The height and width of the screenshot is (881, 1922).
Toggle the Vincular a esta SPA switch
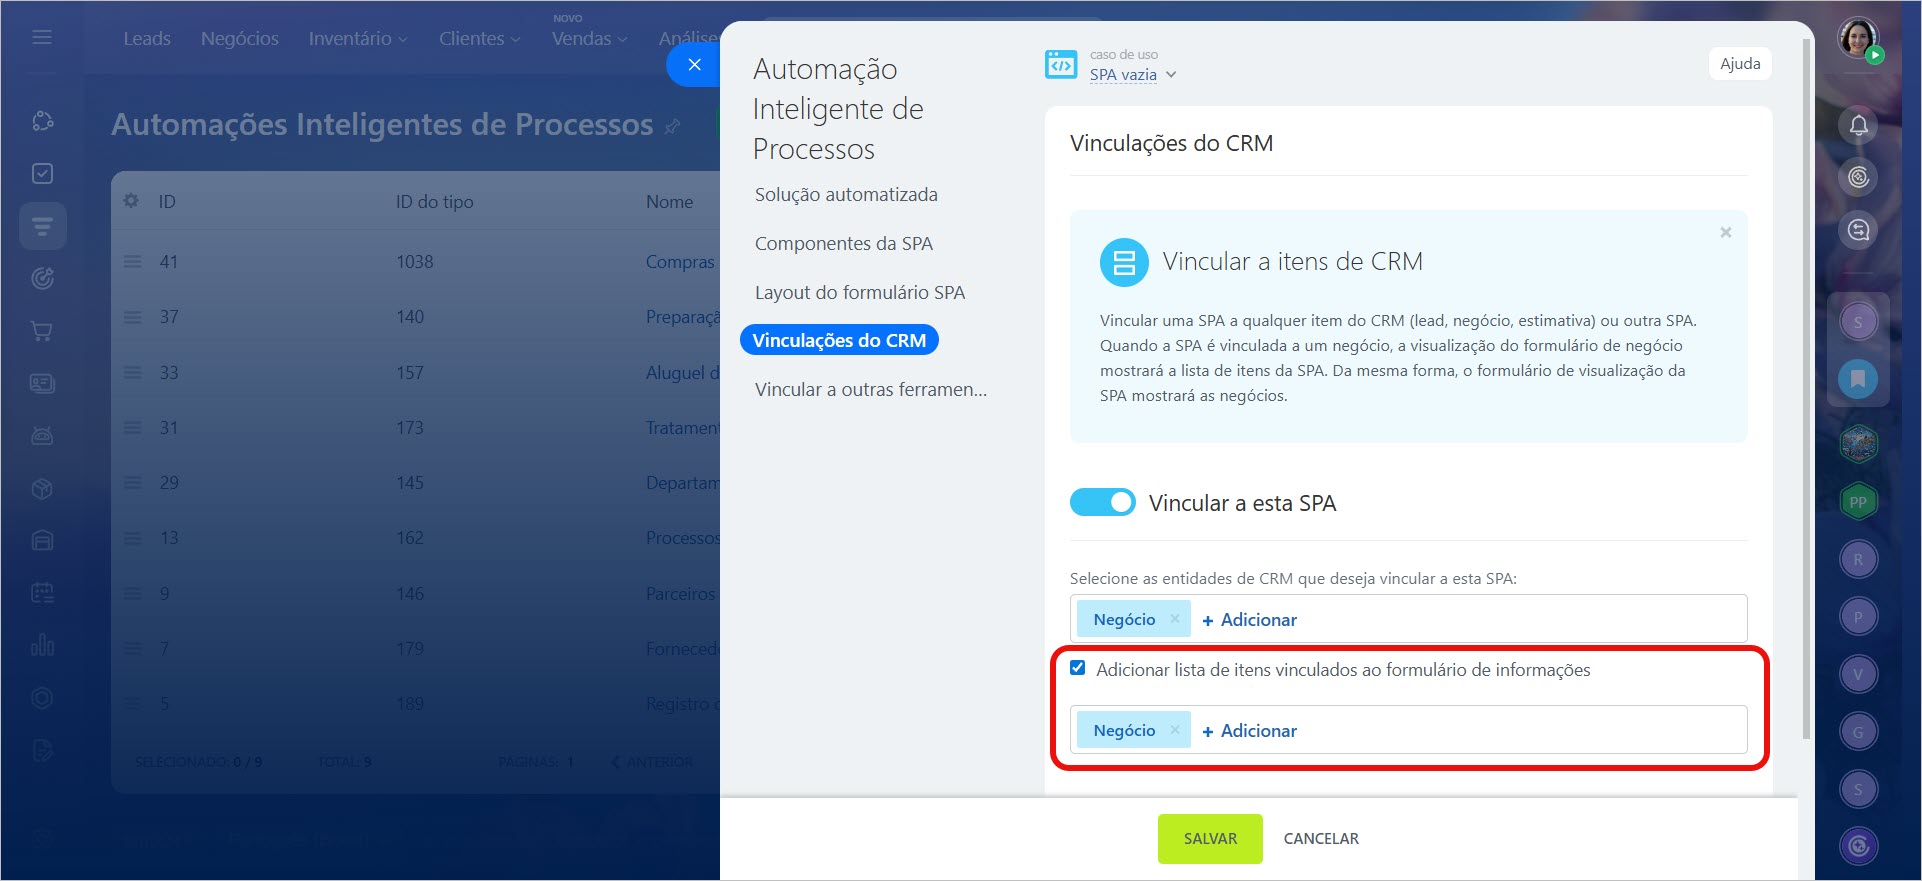pyautogui.click(x=1102, y=502)
